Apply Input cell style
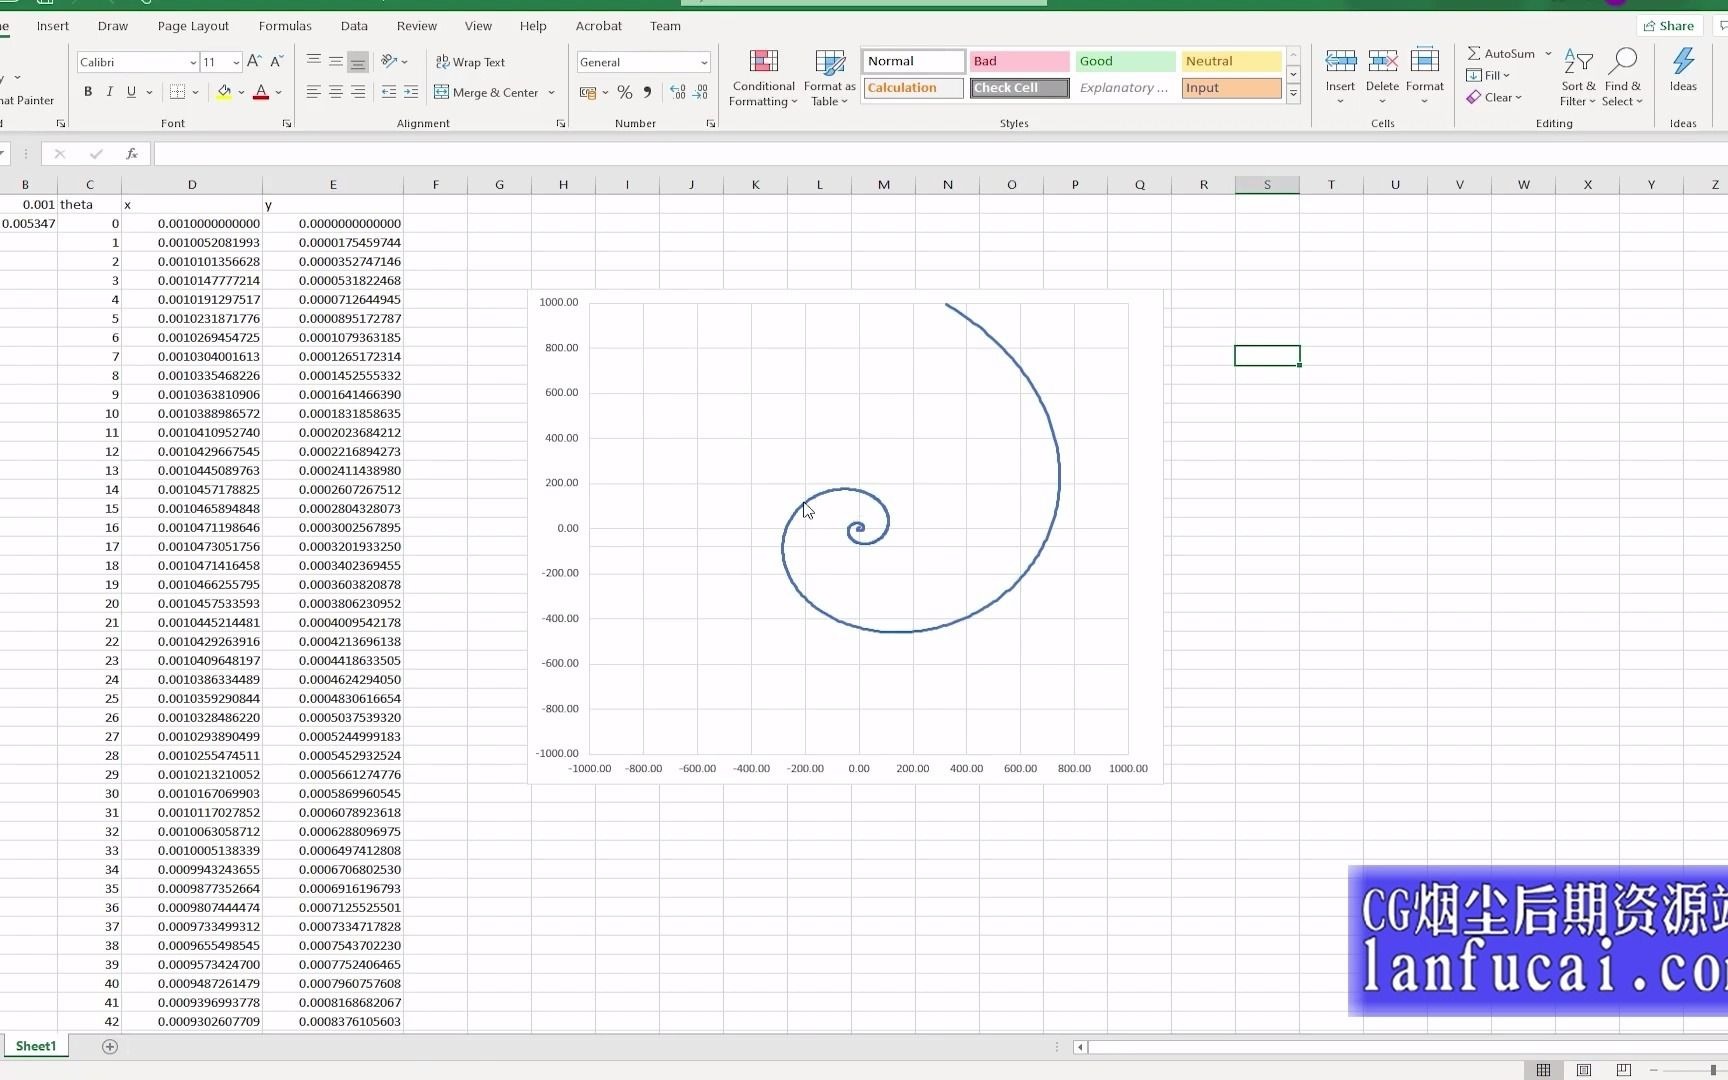This screenshot has height=1080, width=1728. (1231, 88)
